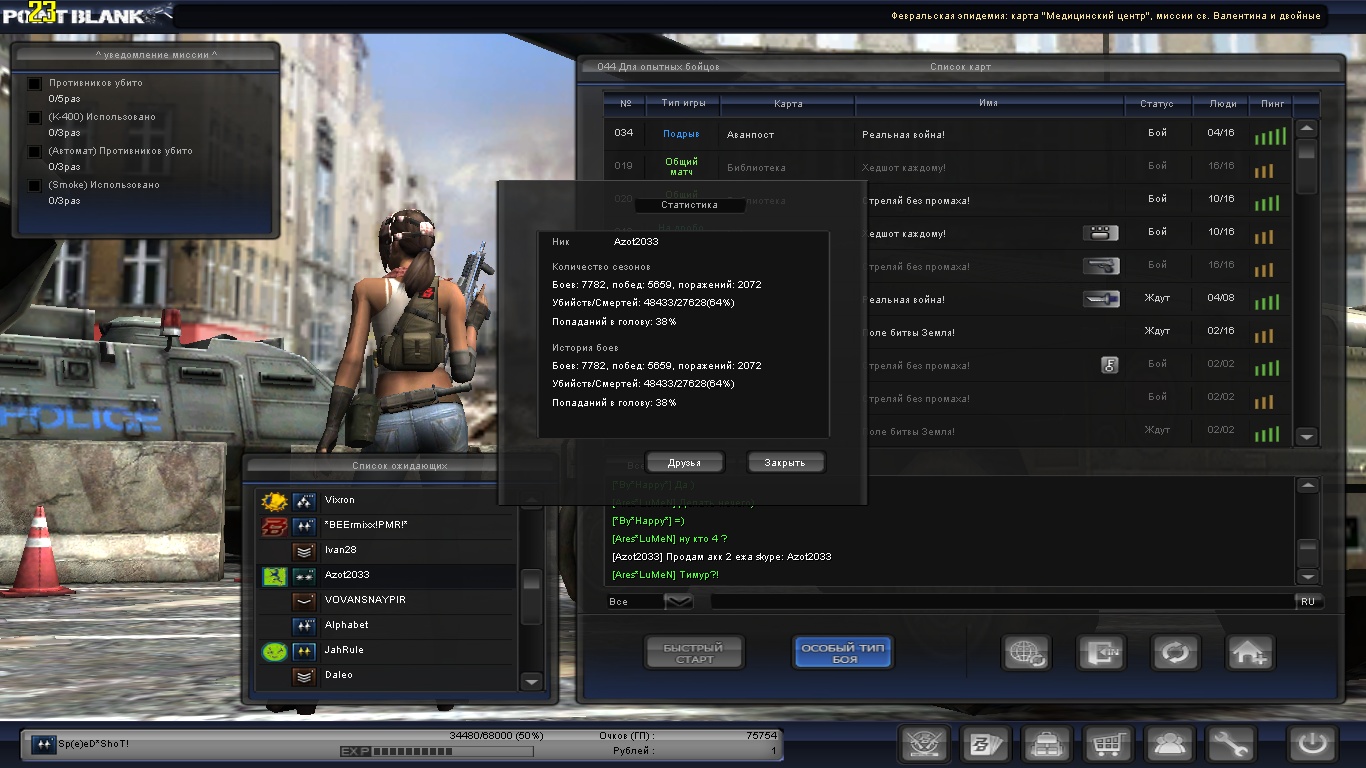Image resolution: width=1366 pixels, height=768 pixels.
Task: Click rank badge beside Sp(e)eD*ShoT! in status bar
Action: point(42,744)
